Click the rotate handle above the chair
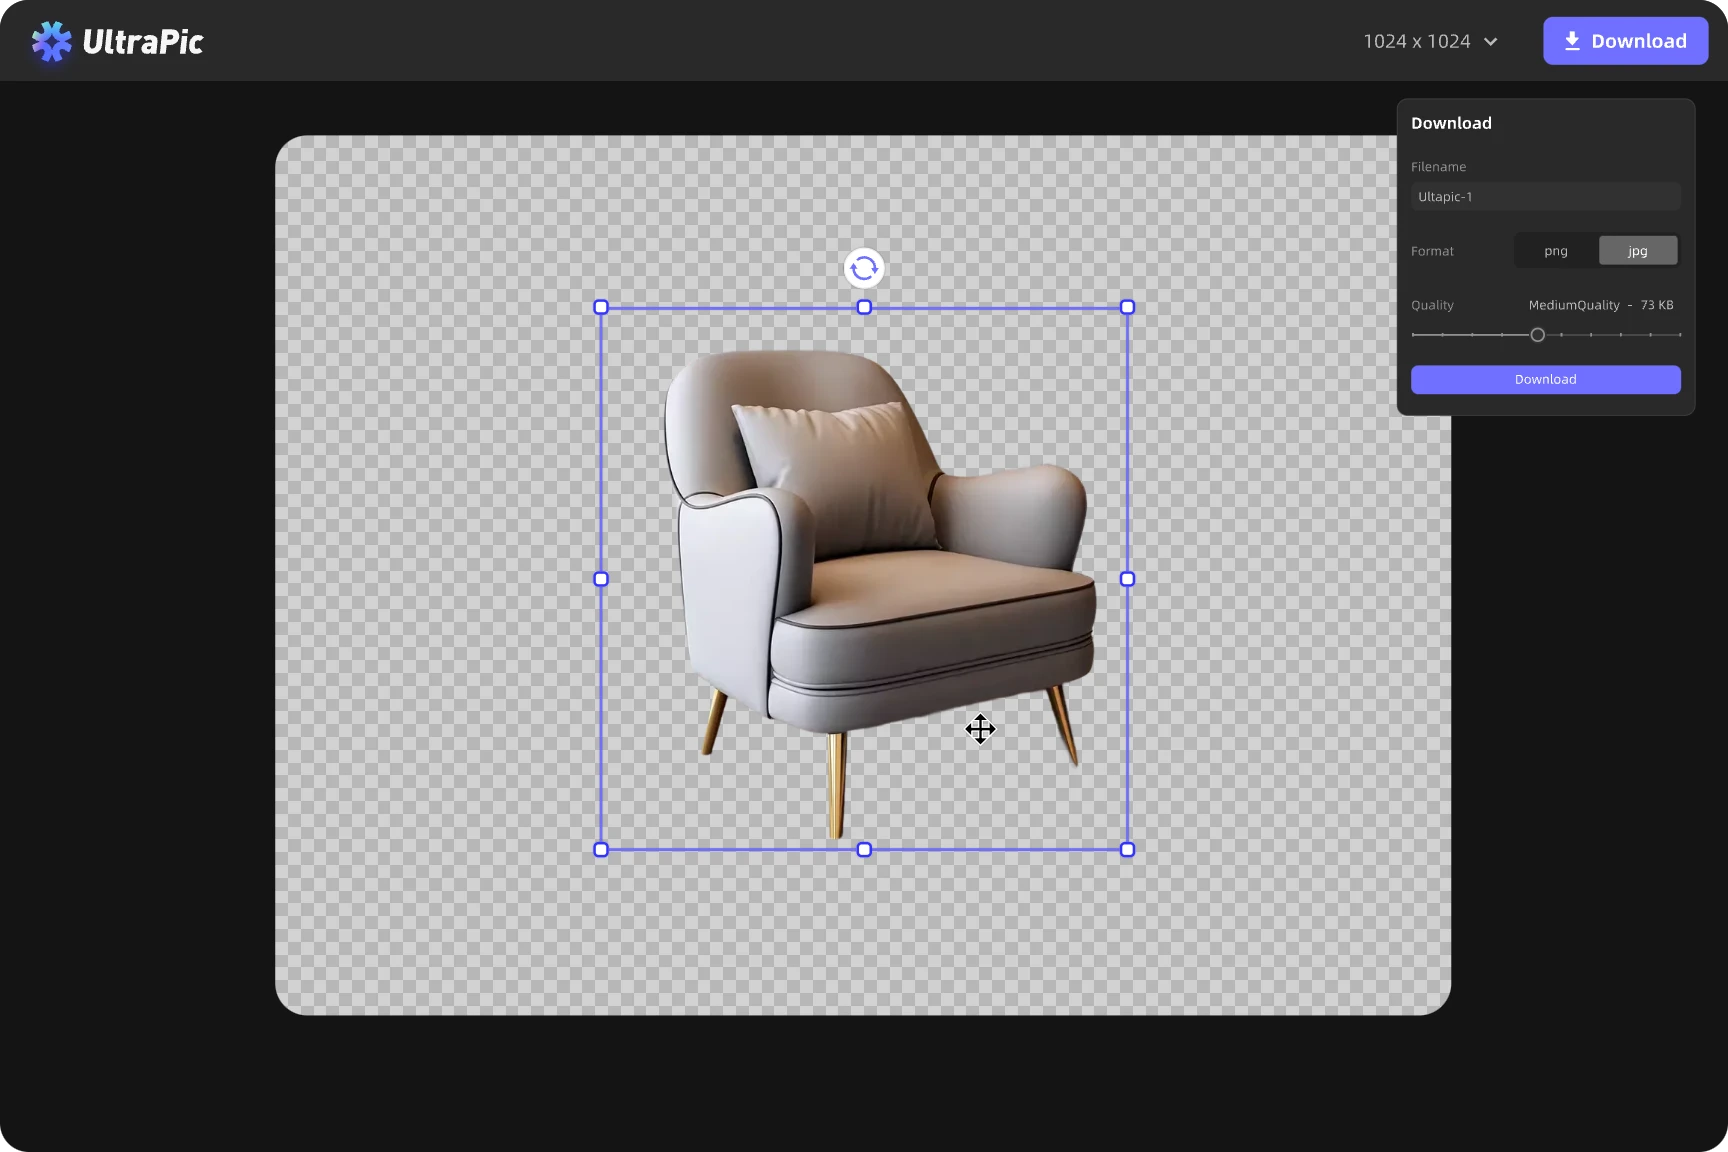Viewport: 1728px width, 1152px height. pos(864,268)
